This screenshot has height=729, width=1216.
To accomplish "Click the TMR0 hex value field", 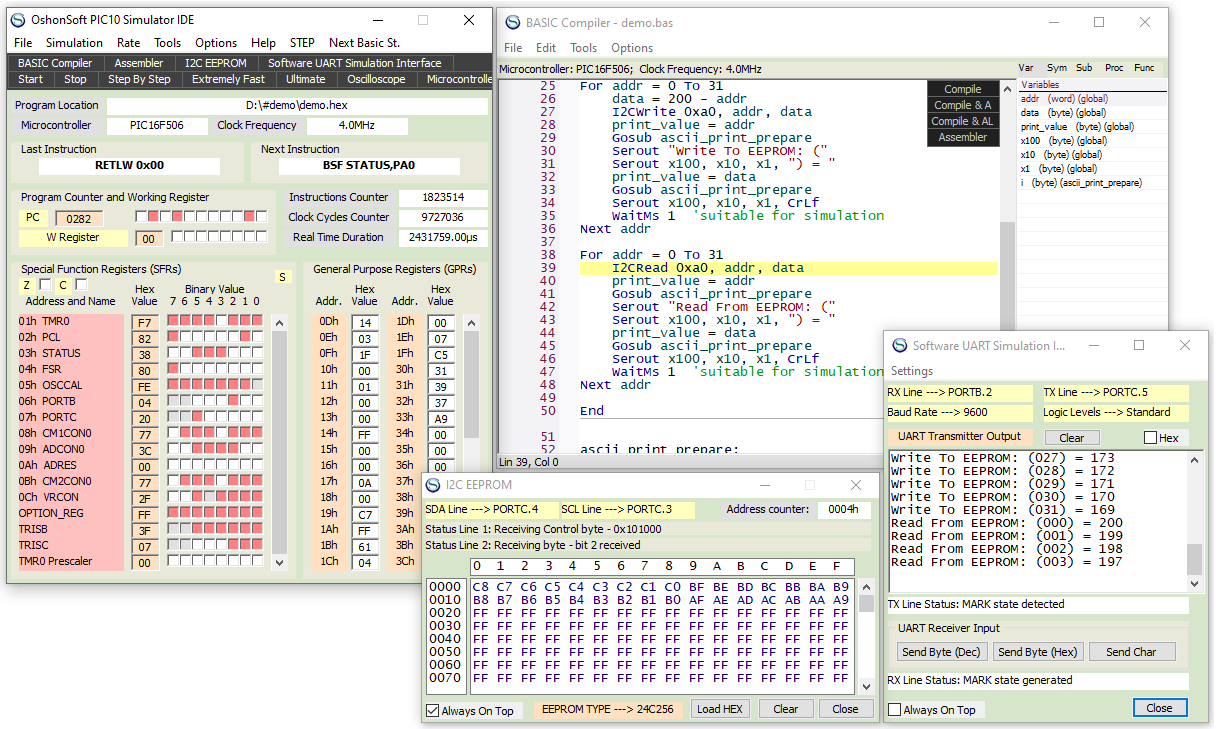I will click(x=146, y=323).
